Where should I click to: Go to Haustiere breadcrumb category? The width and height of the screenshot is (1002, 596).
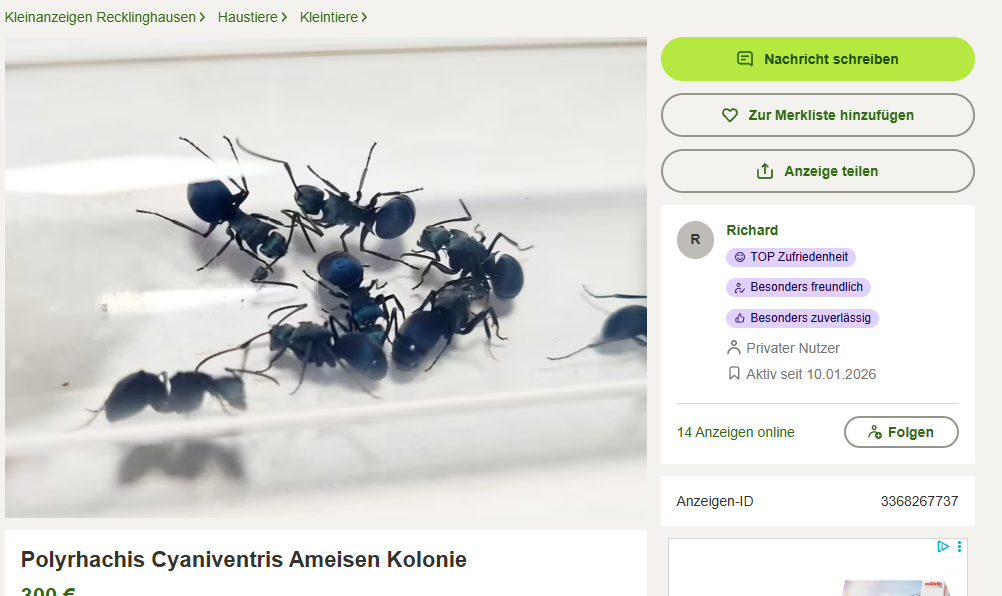(247, 17)
